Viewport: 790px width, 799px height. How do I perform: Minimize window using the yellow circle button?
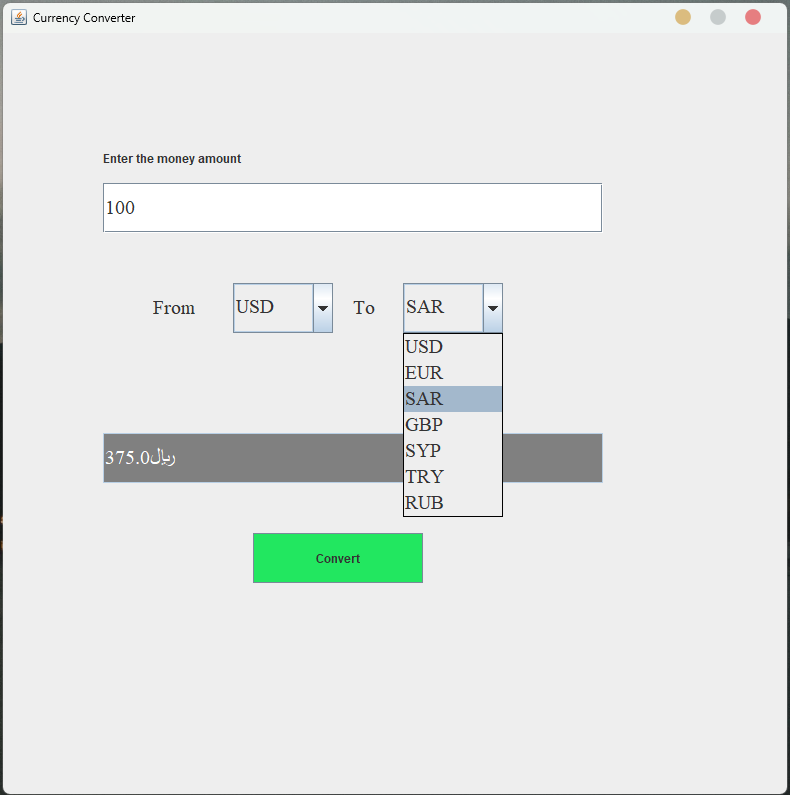(683, 17)
